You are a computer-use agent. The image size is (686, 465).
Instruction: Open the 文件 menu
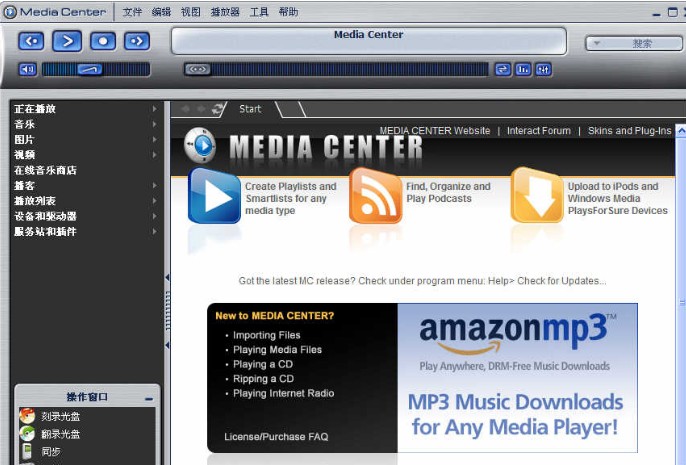pos(132,12)
